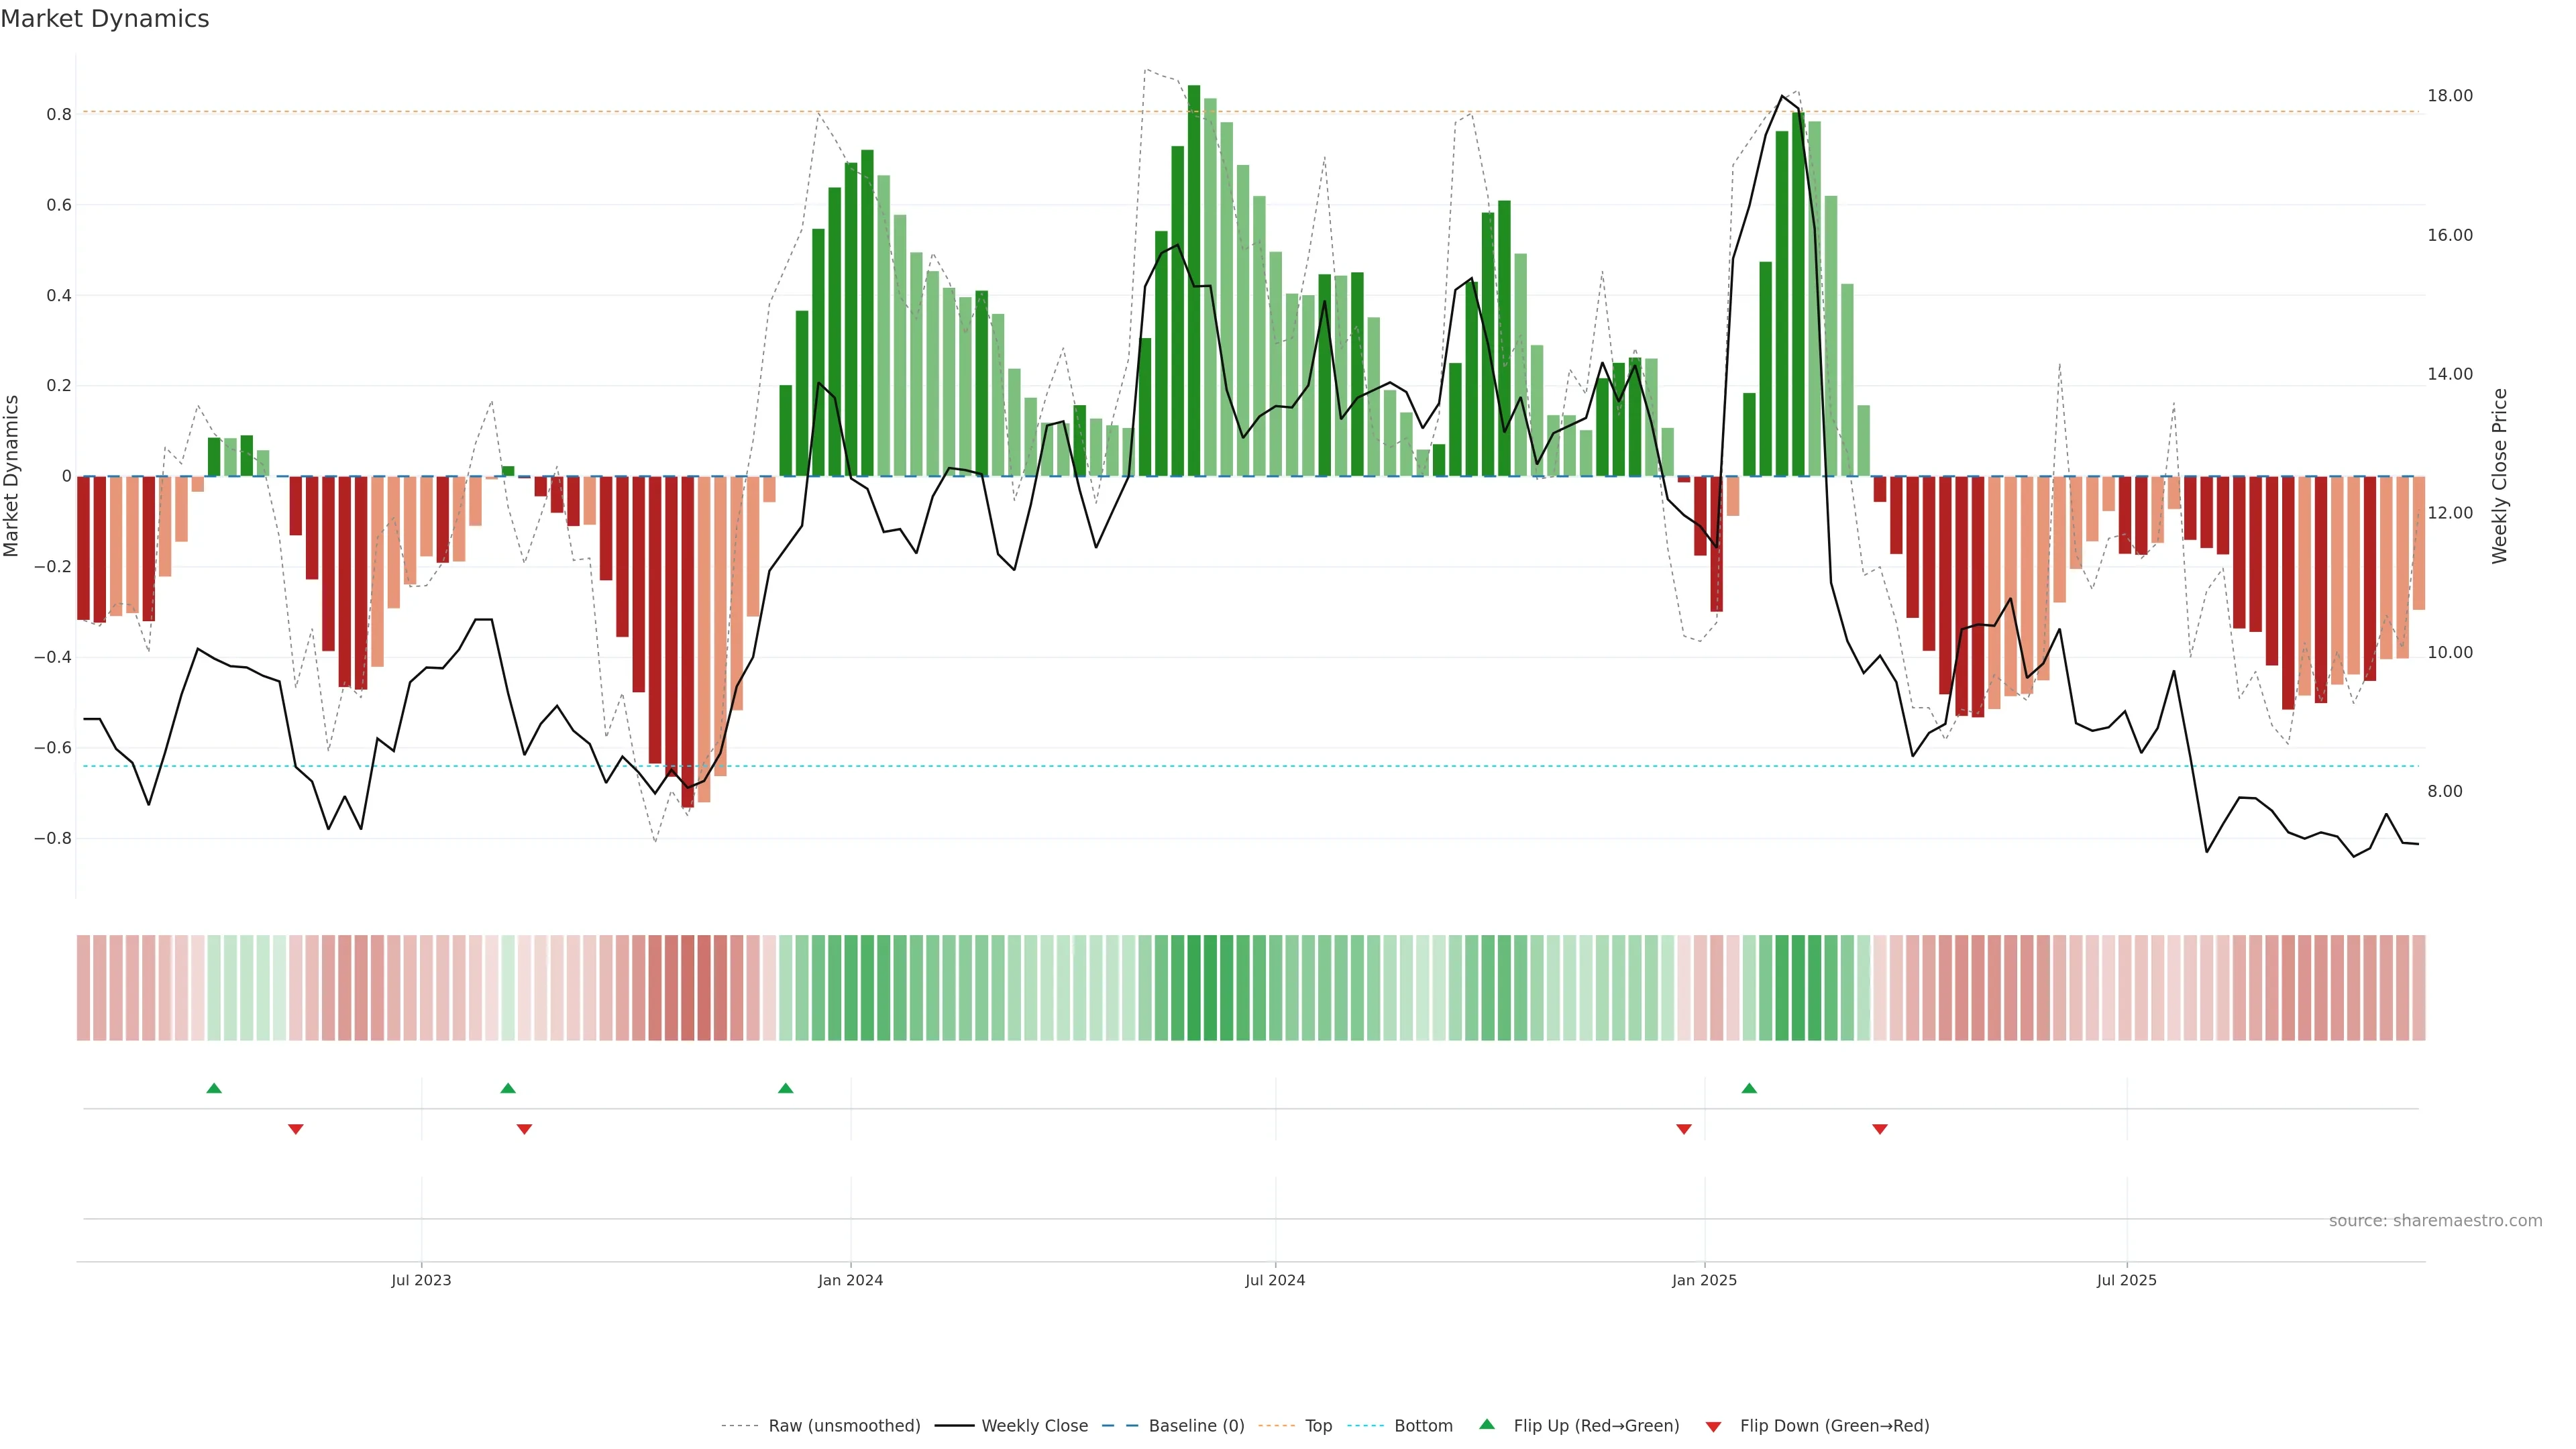Toggle the Top line legend entry
The width and height of the screenshot is (2576, 1449).
1318,1425
